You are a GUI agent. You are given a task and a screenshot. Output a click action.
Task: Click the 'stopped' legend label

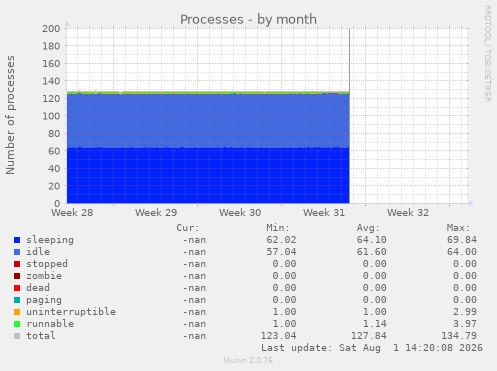click(47, 264)
